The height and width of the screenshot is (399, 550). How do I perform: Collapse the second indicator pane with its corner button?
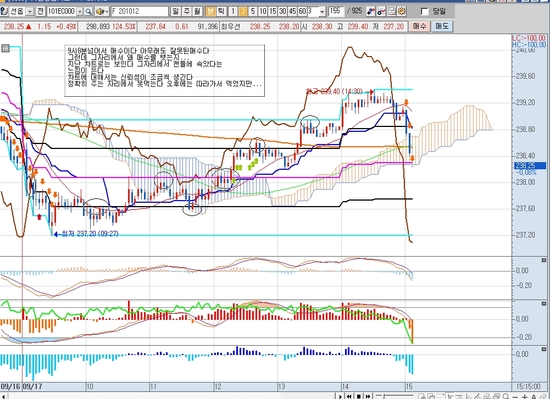(x=544, y=304)
